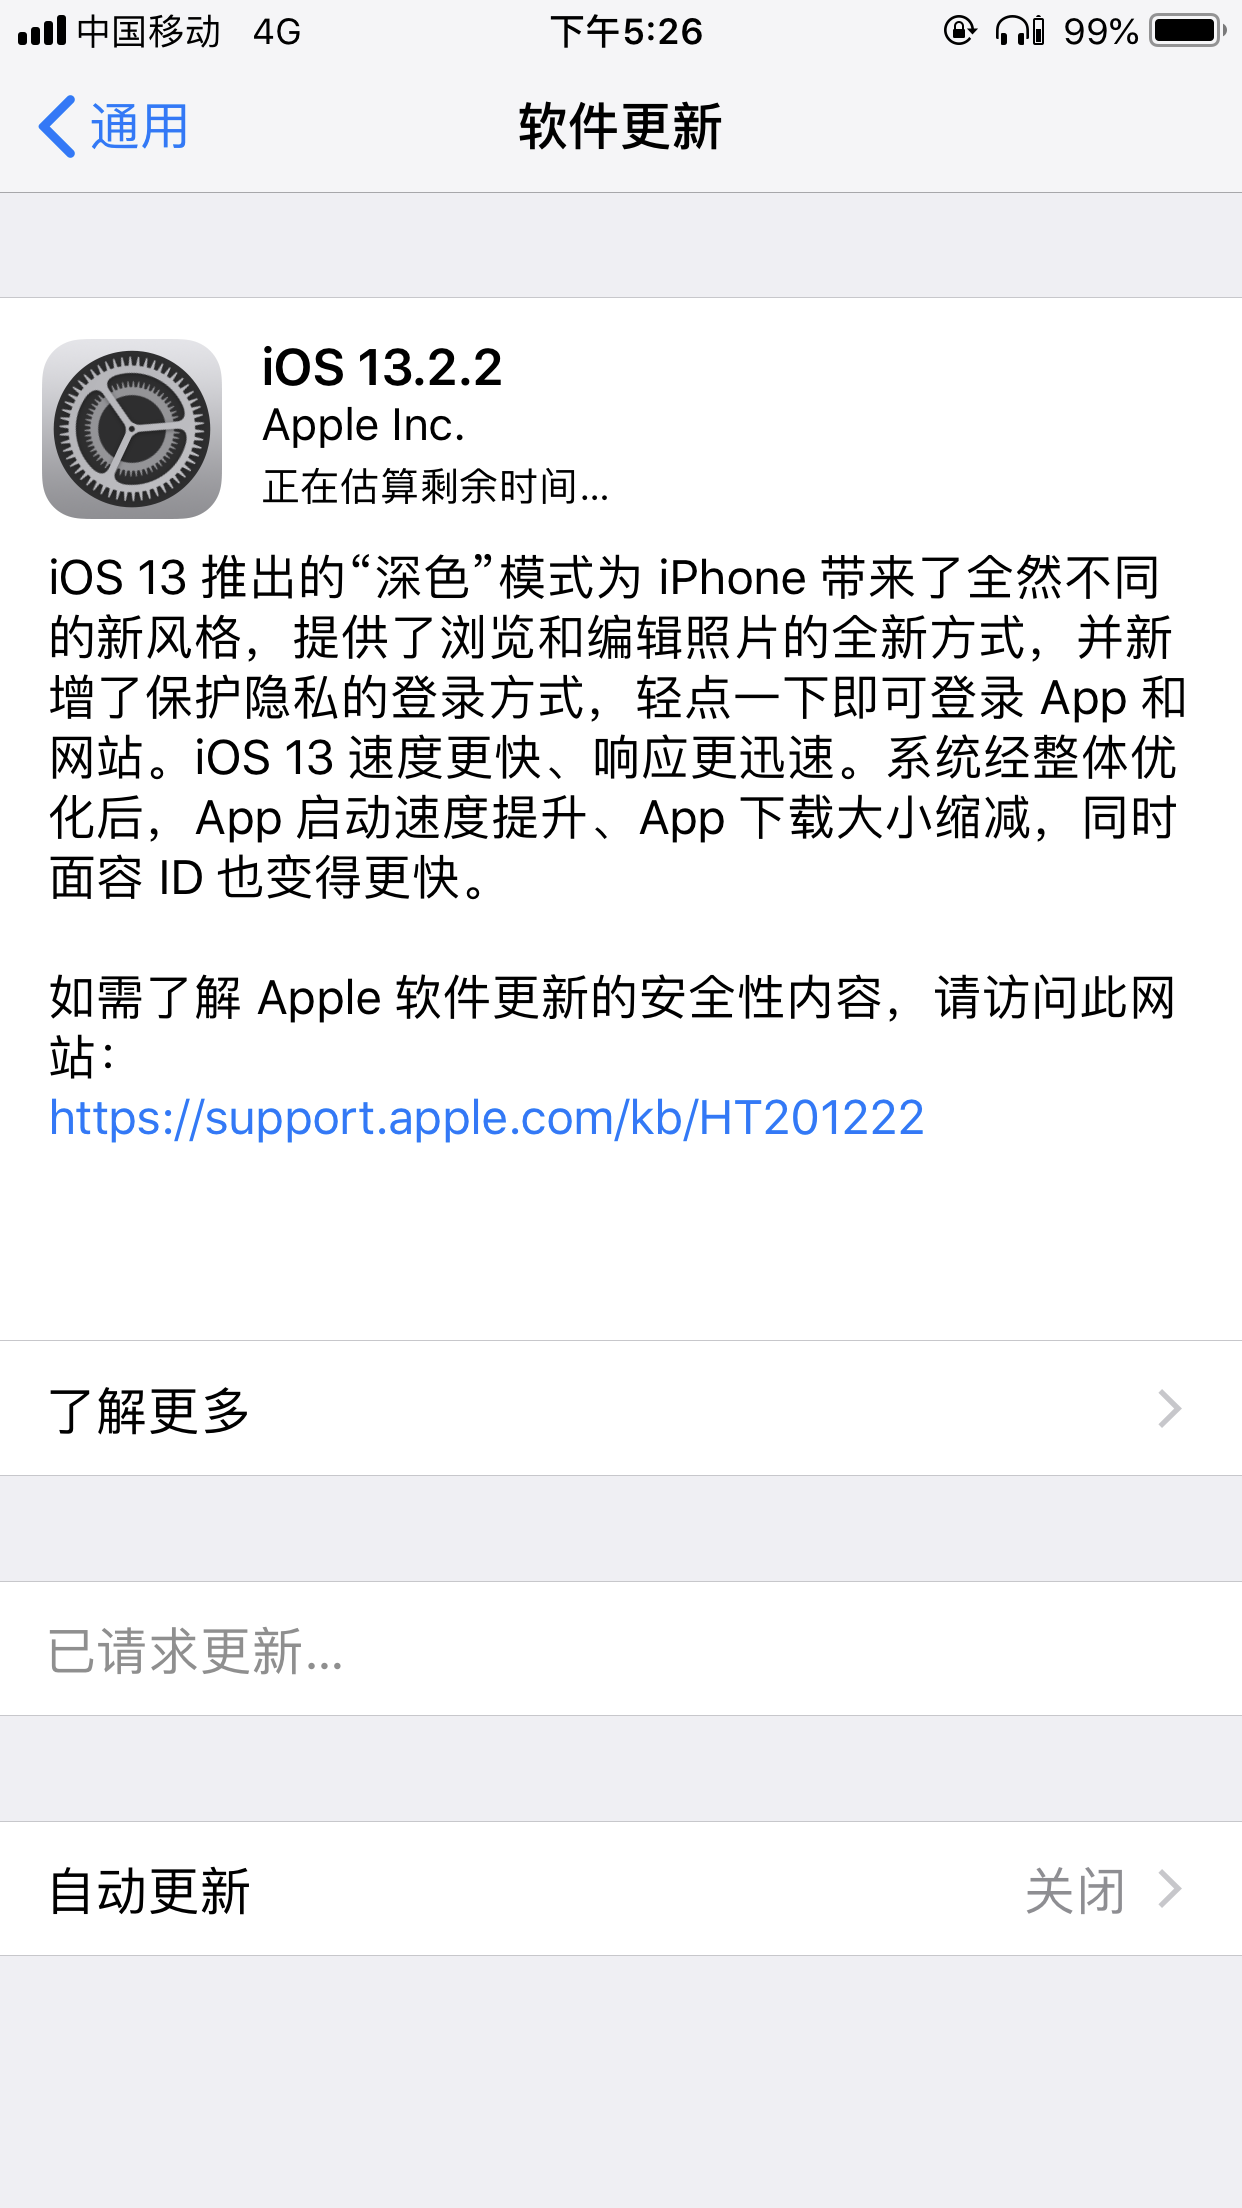Image resolution: width=1242 pixels, height=2208 pixels.
Task: Tap the 中国移动 4G carrier label
Action: coord(189,32)
